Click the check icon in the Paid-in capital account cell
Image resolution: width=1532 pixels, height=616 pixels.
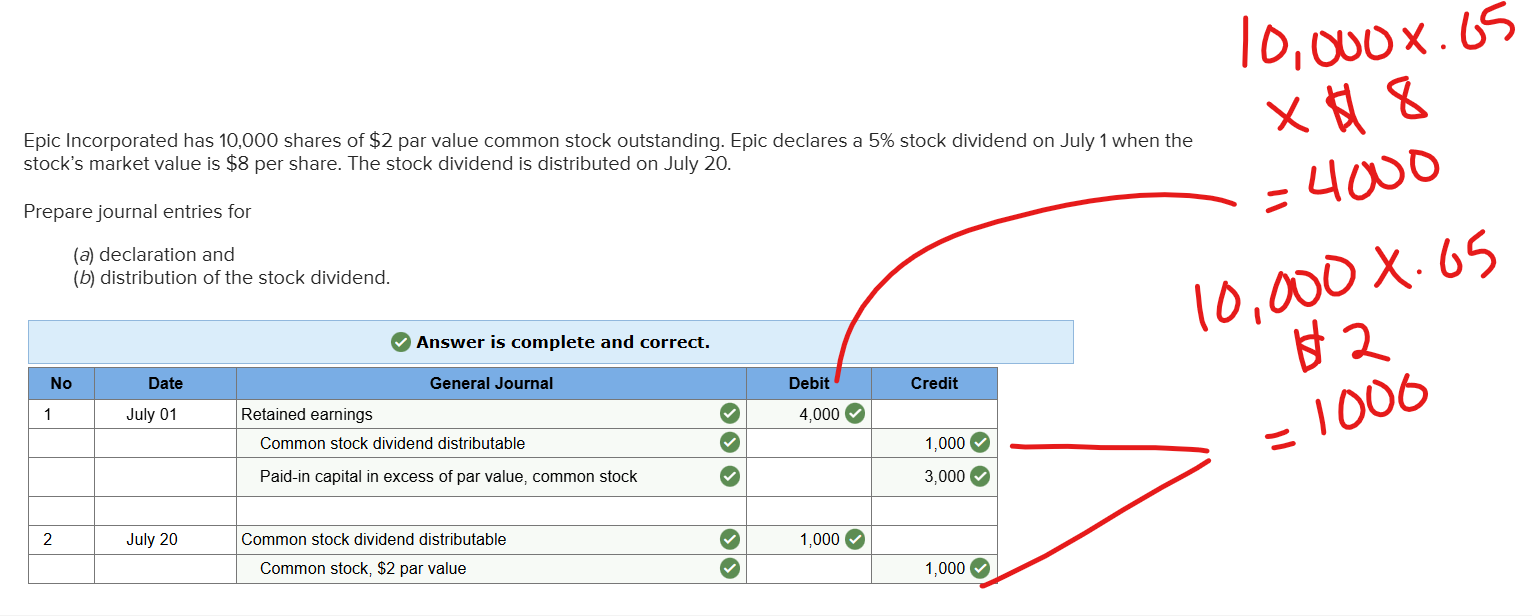coord(730,476)
